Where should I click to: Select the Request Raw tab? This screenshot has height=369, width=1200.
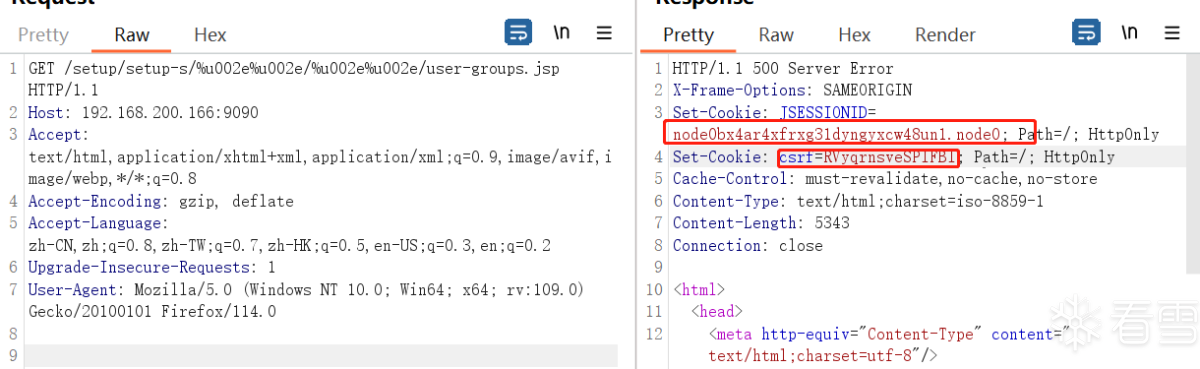click(131, 35)
